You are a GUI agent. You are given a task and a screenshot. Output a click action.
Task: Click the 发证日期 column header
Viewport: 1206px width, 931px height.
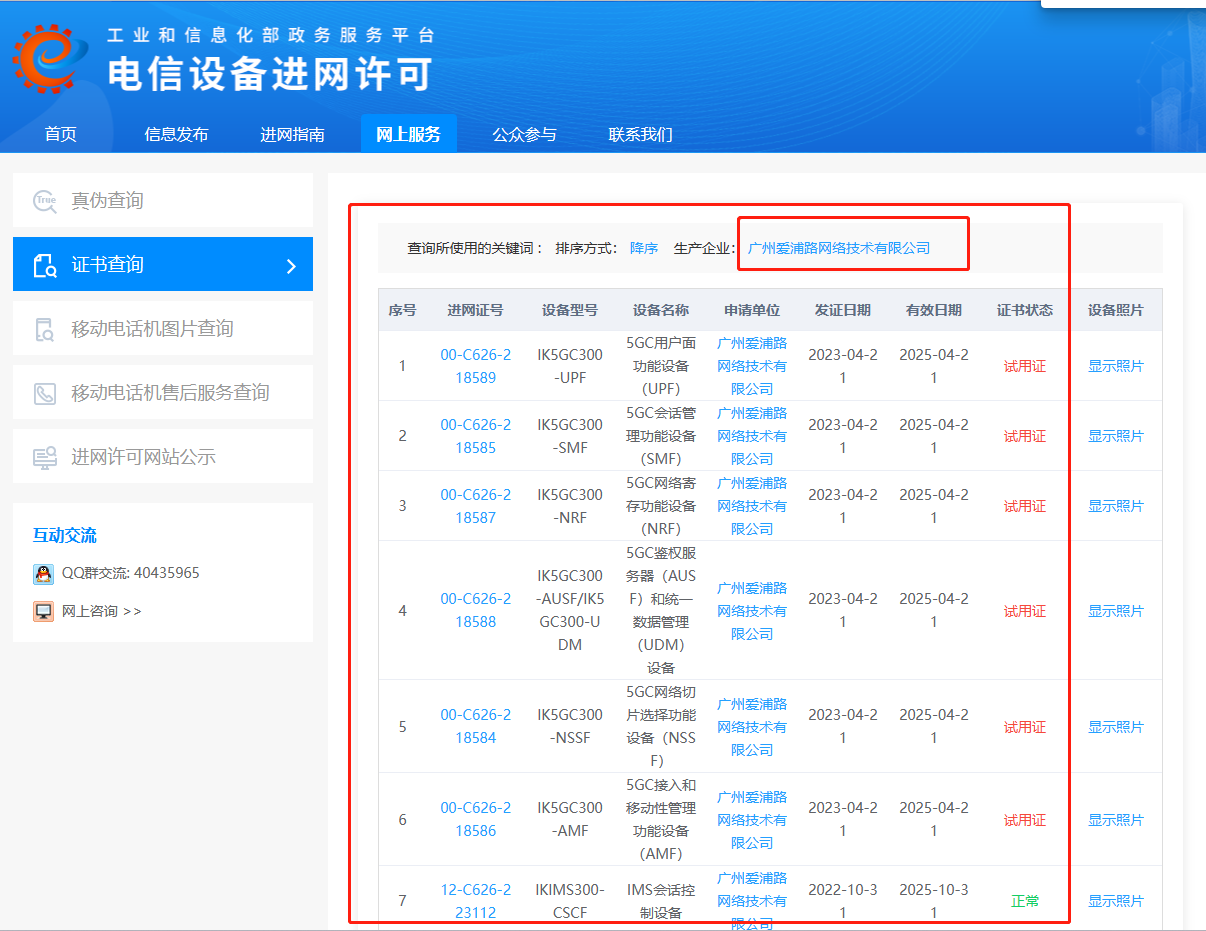[x=843, y=310]
